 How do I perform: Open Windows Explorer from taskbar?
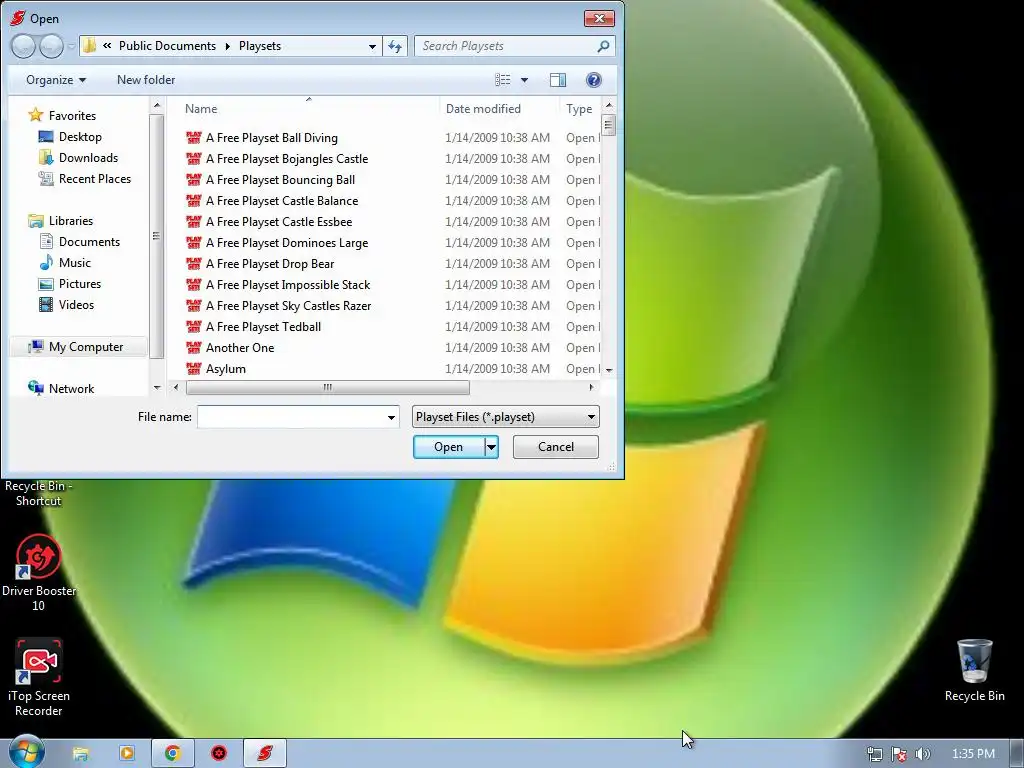(80, 754)
